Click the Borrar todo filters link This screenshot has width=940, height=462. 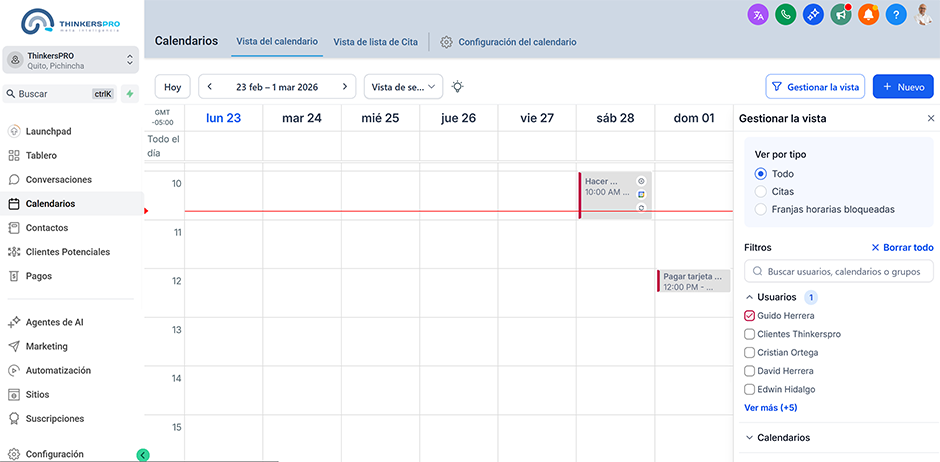[x=902, y=247]
